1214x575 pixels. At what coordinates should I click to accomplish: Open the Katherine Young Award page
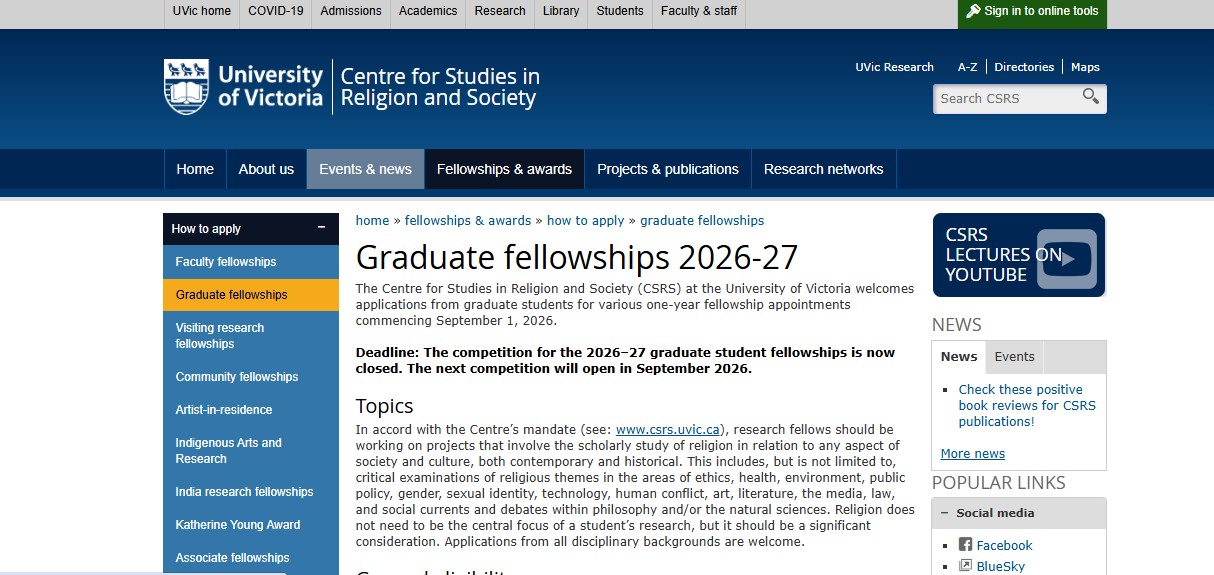pos(238,525)
